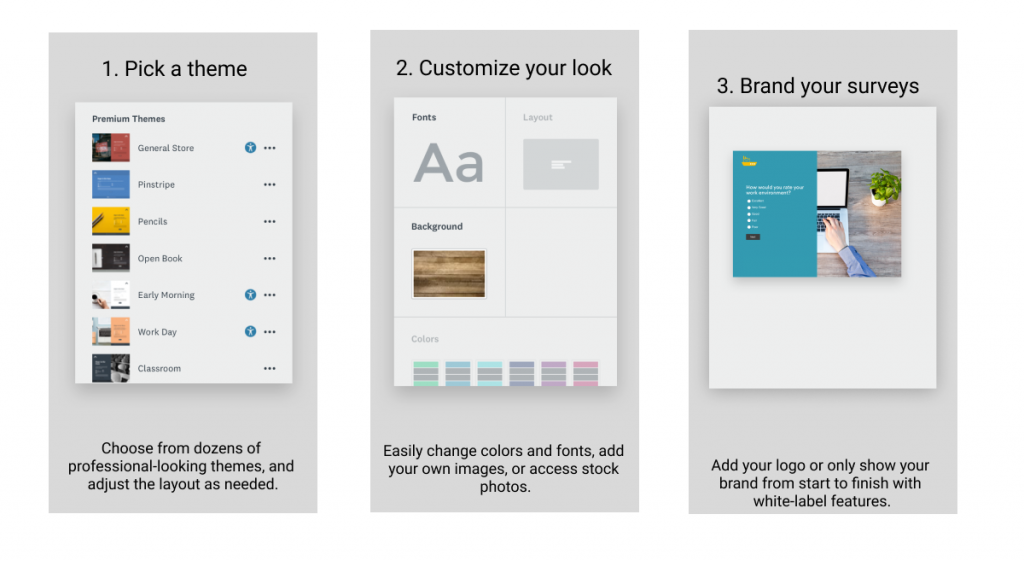Open the Early Morning theme options menu
Image resolution: width=1024 pixels, height=561 pixels.
pos(270,295)
